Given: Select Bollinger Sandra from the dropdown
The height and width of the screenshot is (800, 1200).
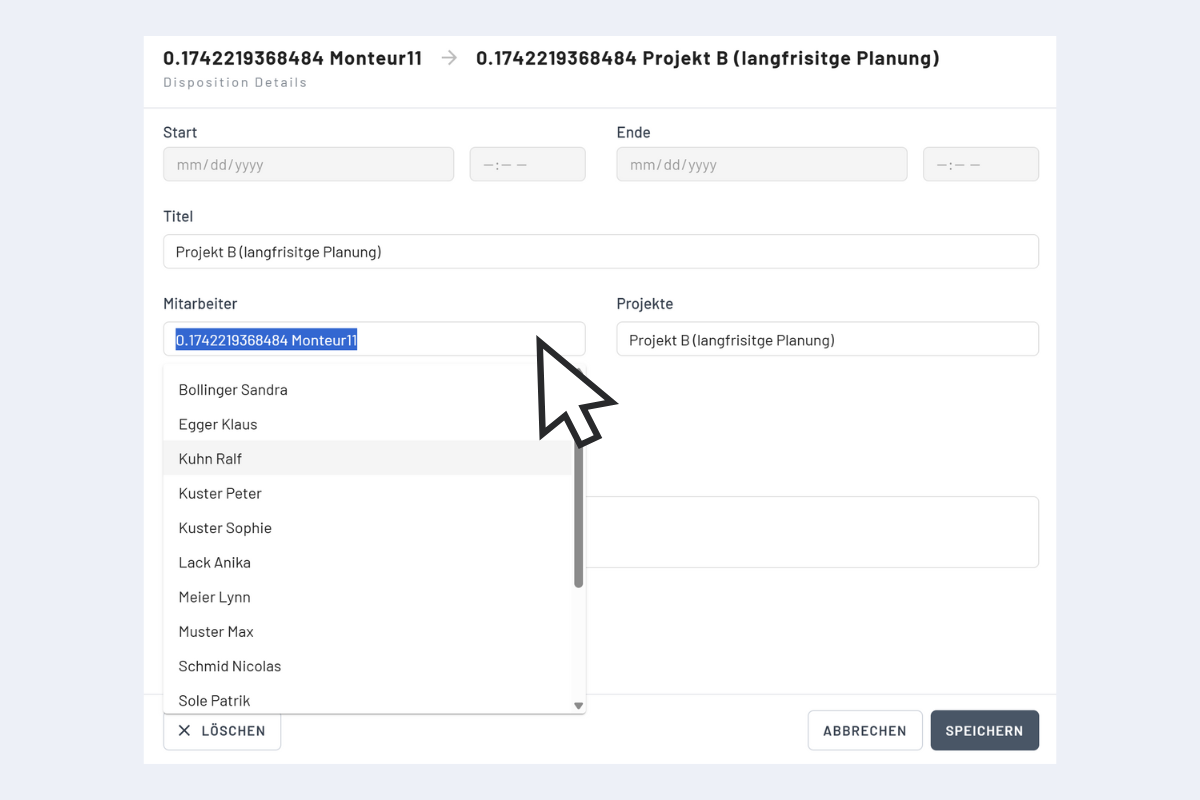Looking at the screenshot, I should pos(233,390).
